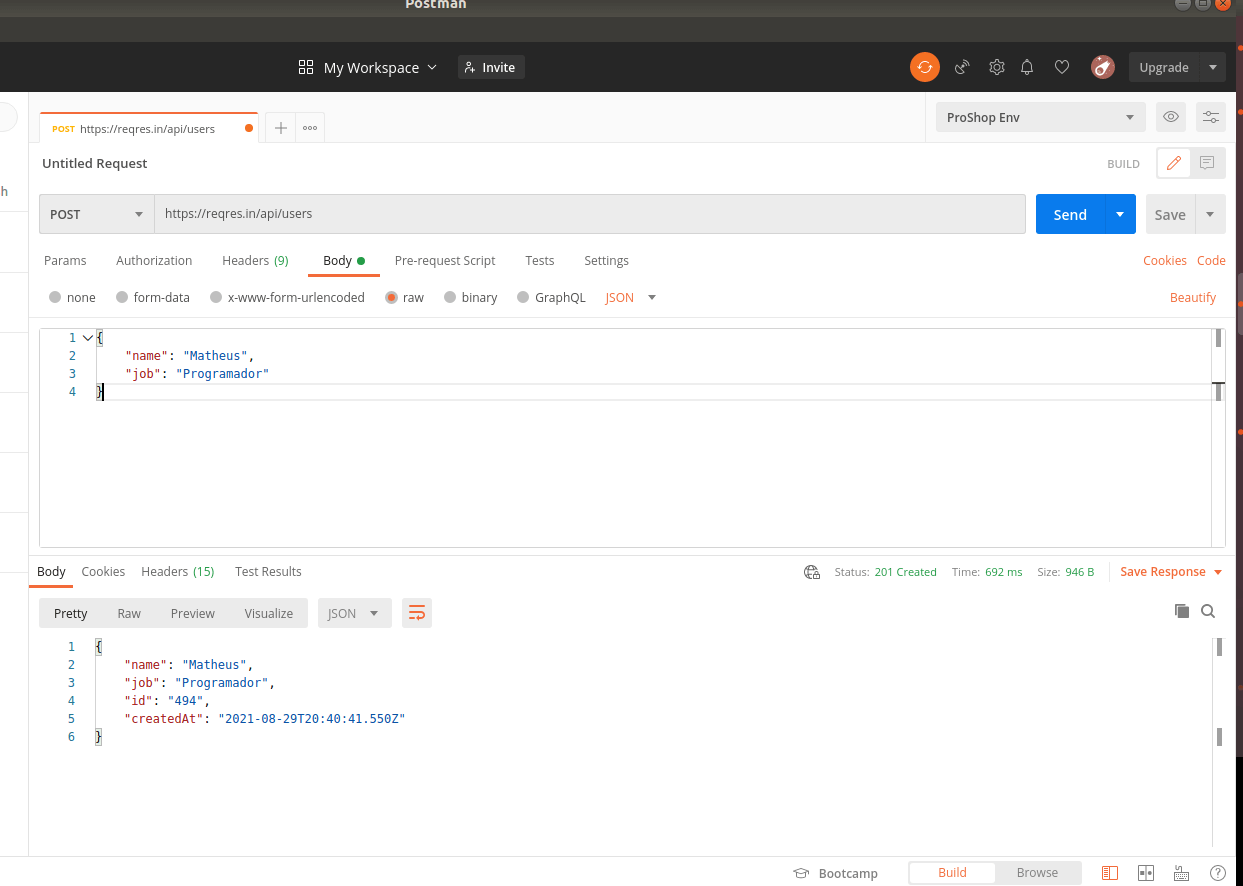Open the user avatar menu

click(x=1103, y=67)
